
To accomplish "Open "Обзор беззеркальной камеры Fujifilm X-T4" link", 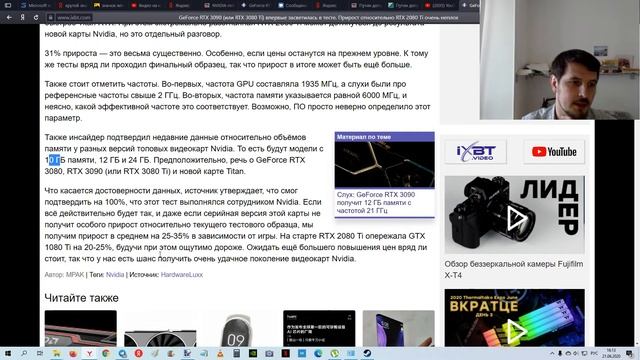I will coord(513,269).
